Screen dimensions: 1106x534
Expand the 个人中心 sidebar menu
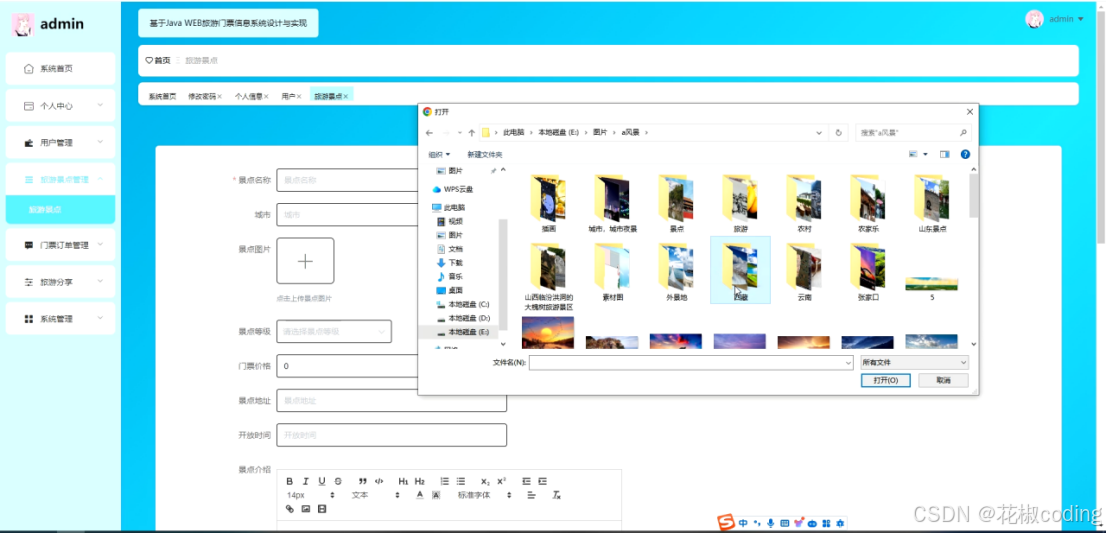point(60,106)
